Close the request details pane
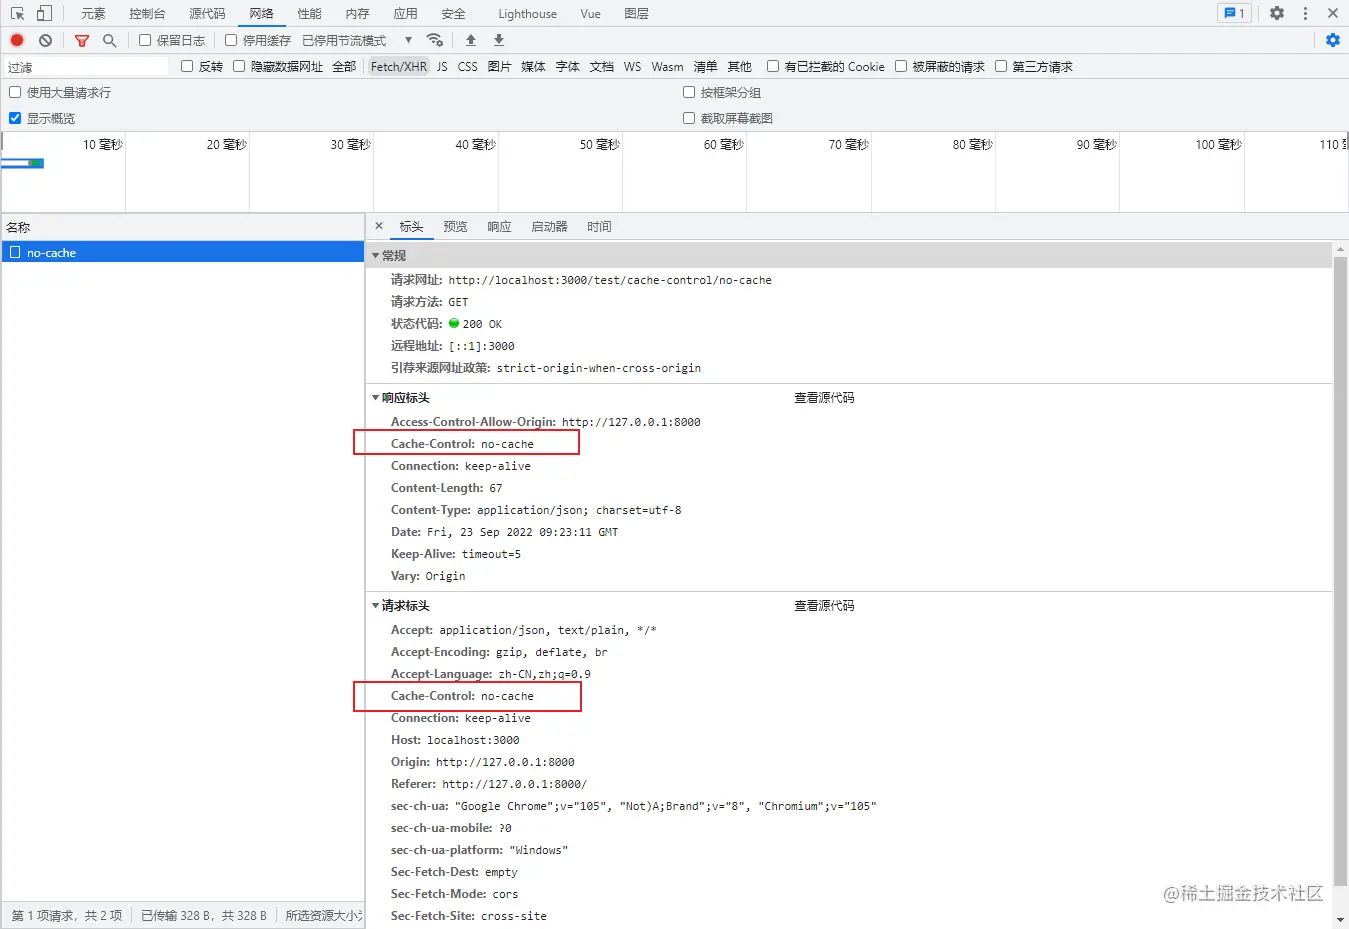 (379, 226)
